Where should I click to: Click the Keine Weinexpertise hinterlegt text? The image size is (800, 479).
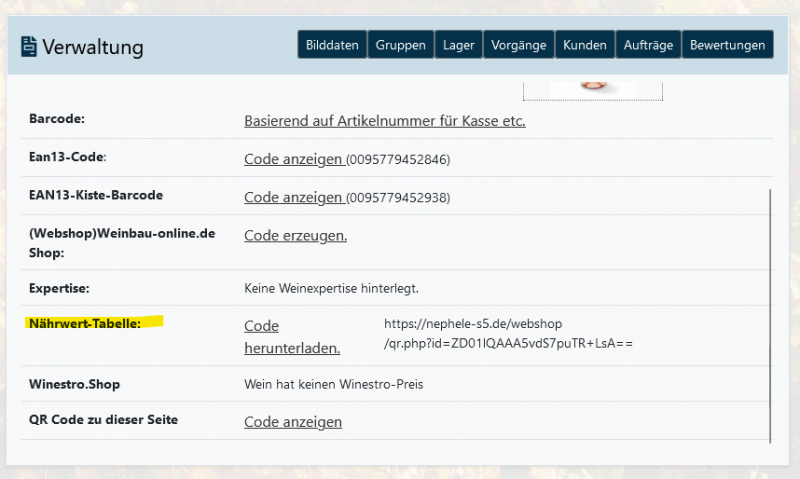click(x=331, y=288)
